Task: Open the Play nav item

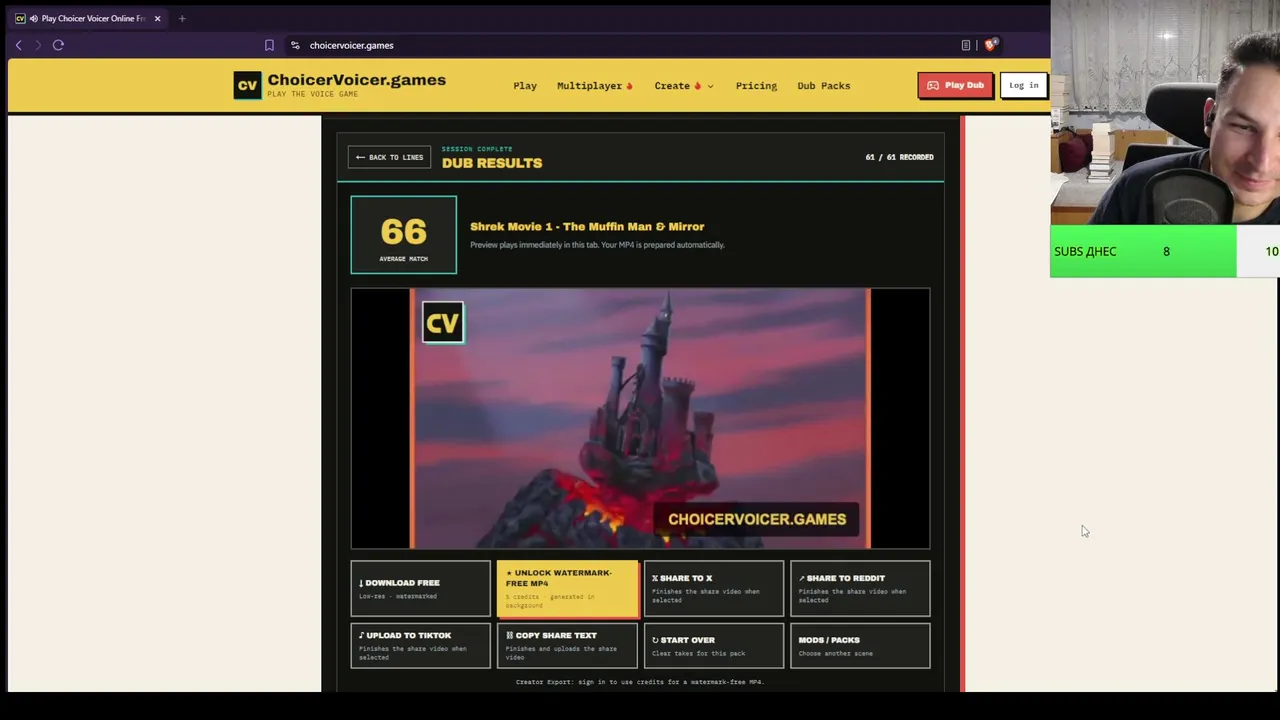Action: click(525, 86)
